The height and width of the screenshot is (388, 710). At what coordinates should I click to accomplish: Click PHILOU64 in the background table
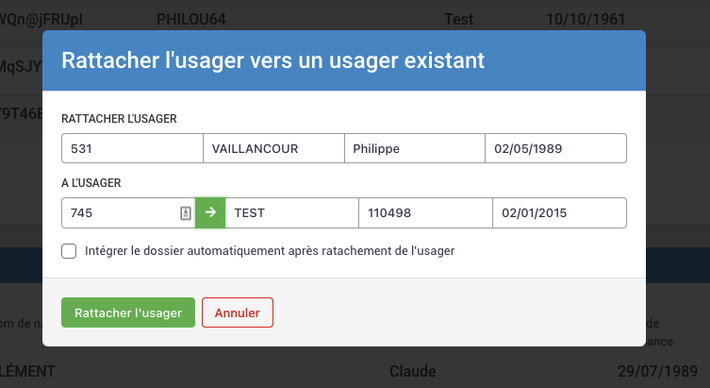click(191, 19)
